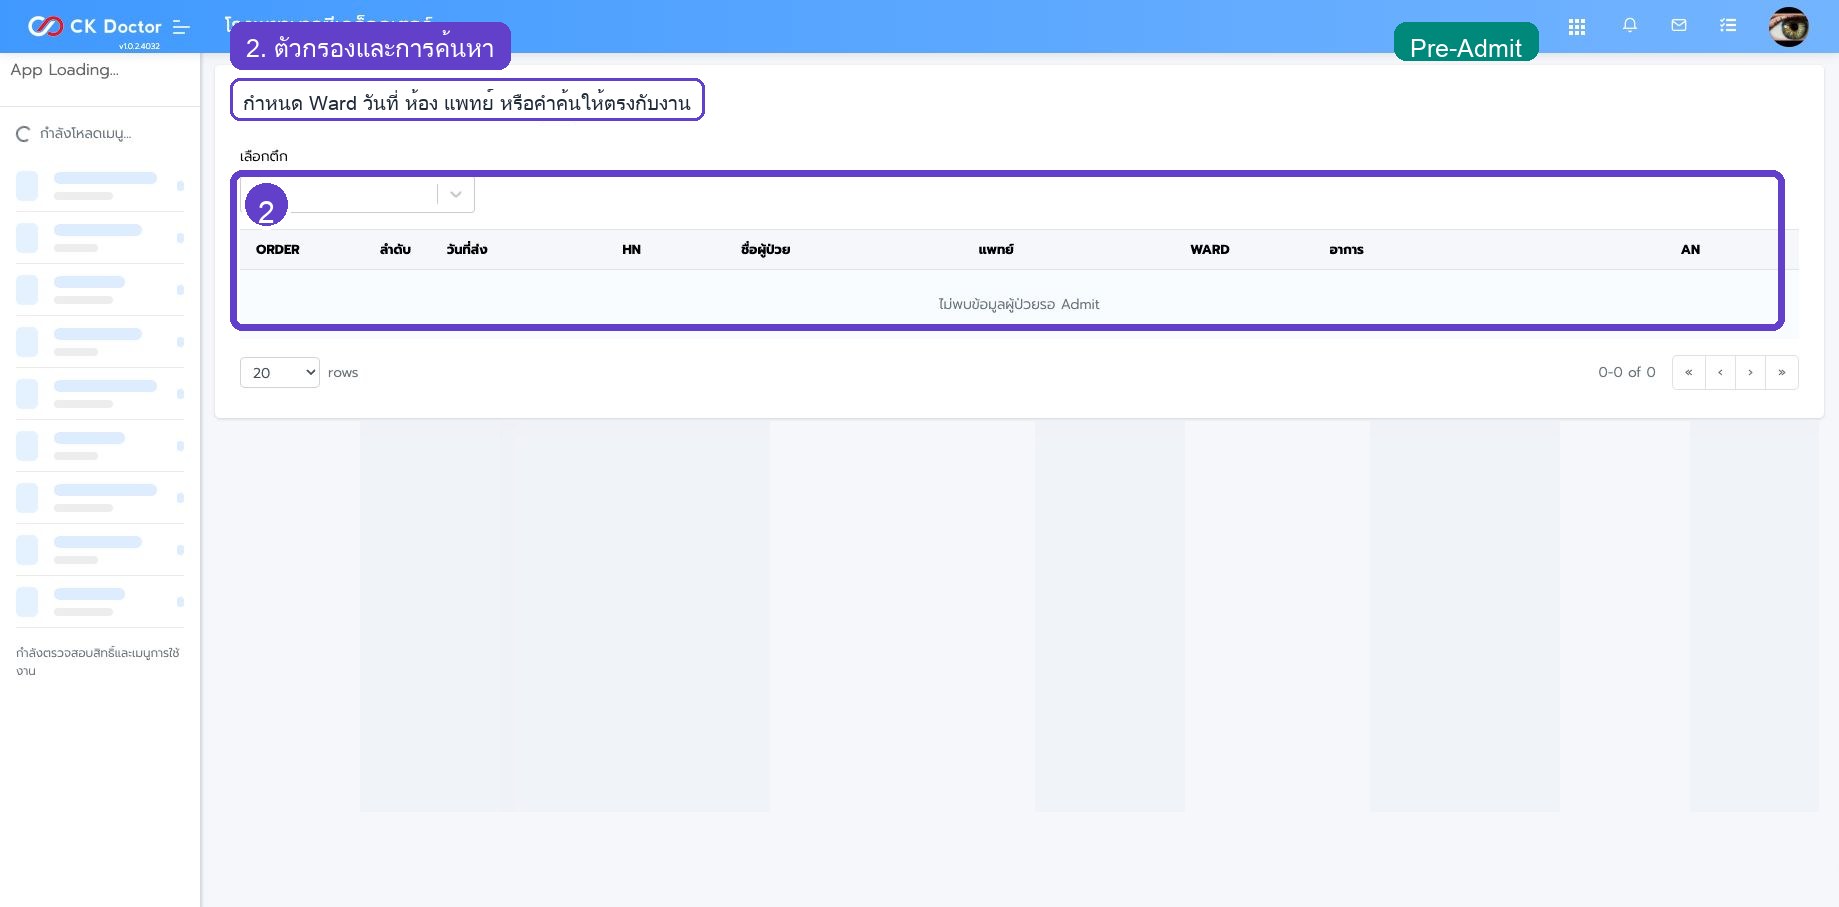Change the rows per page selector showing 20

pos(280,372)
